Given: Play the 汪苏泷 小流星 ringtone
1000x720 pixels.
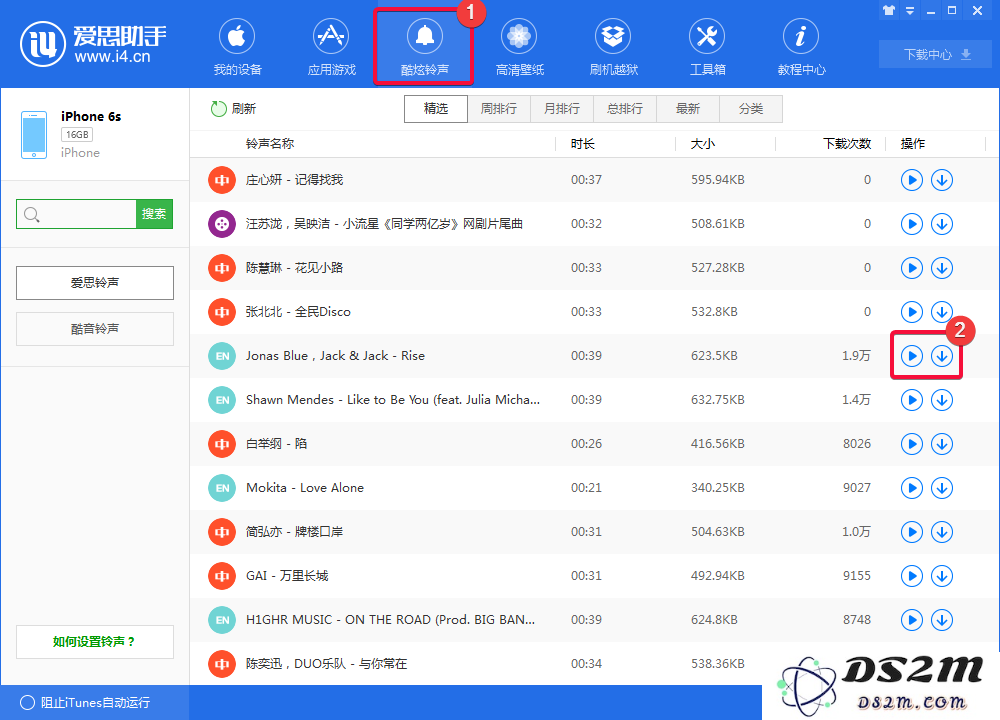Looking at the screenshot, I should click(x=912, y=224).
